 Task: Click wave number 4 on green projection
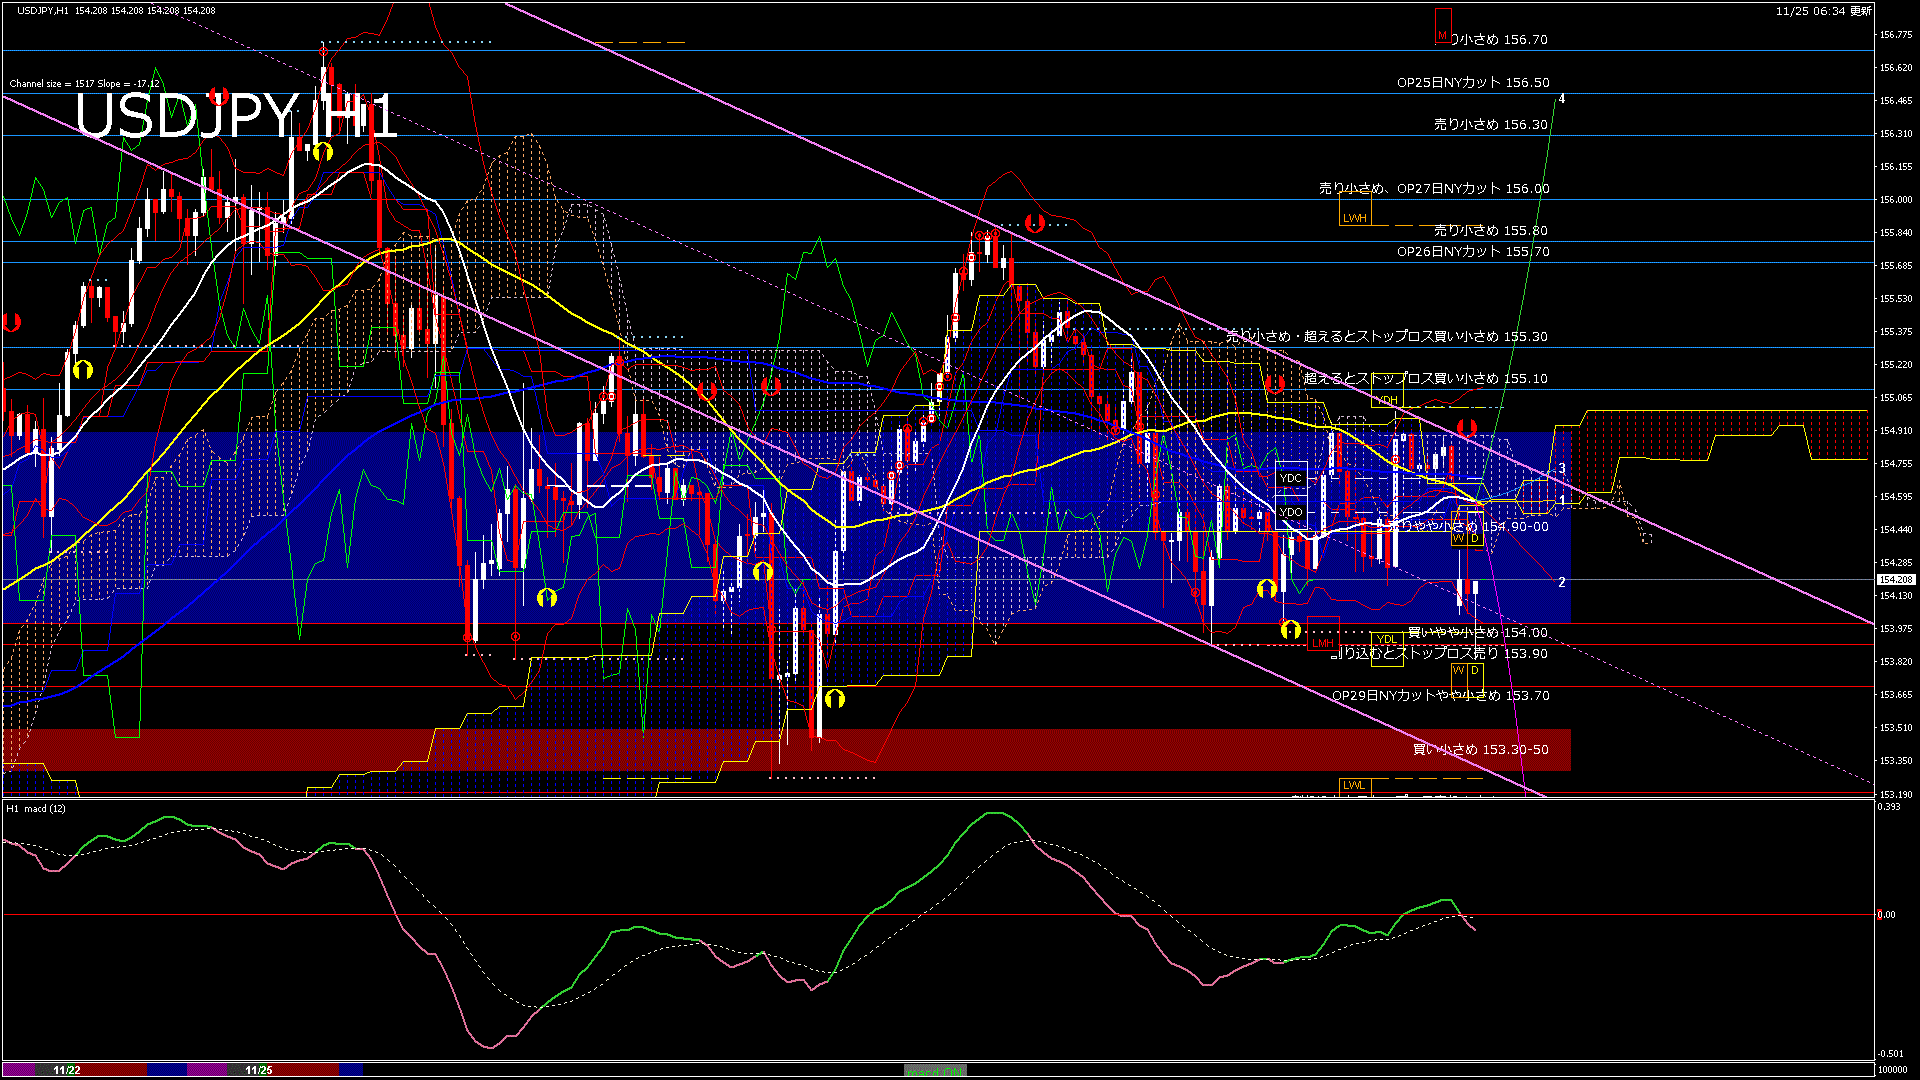(x=1562, y=99)
